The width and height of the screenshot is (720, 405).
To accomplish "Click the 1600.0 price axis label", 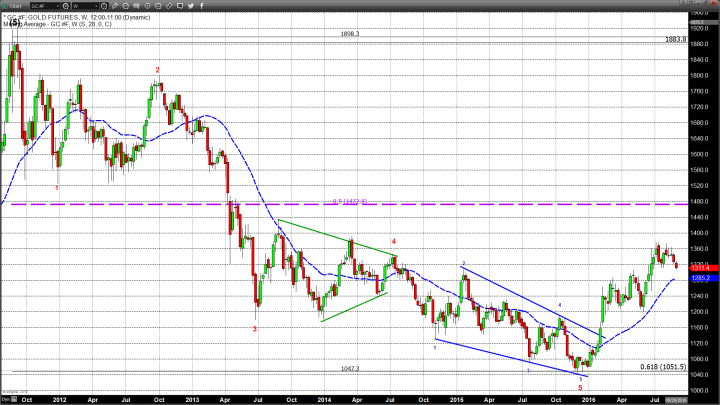I will (x=699, y=154).
